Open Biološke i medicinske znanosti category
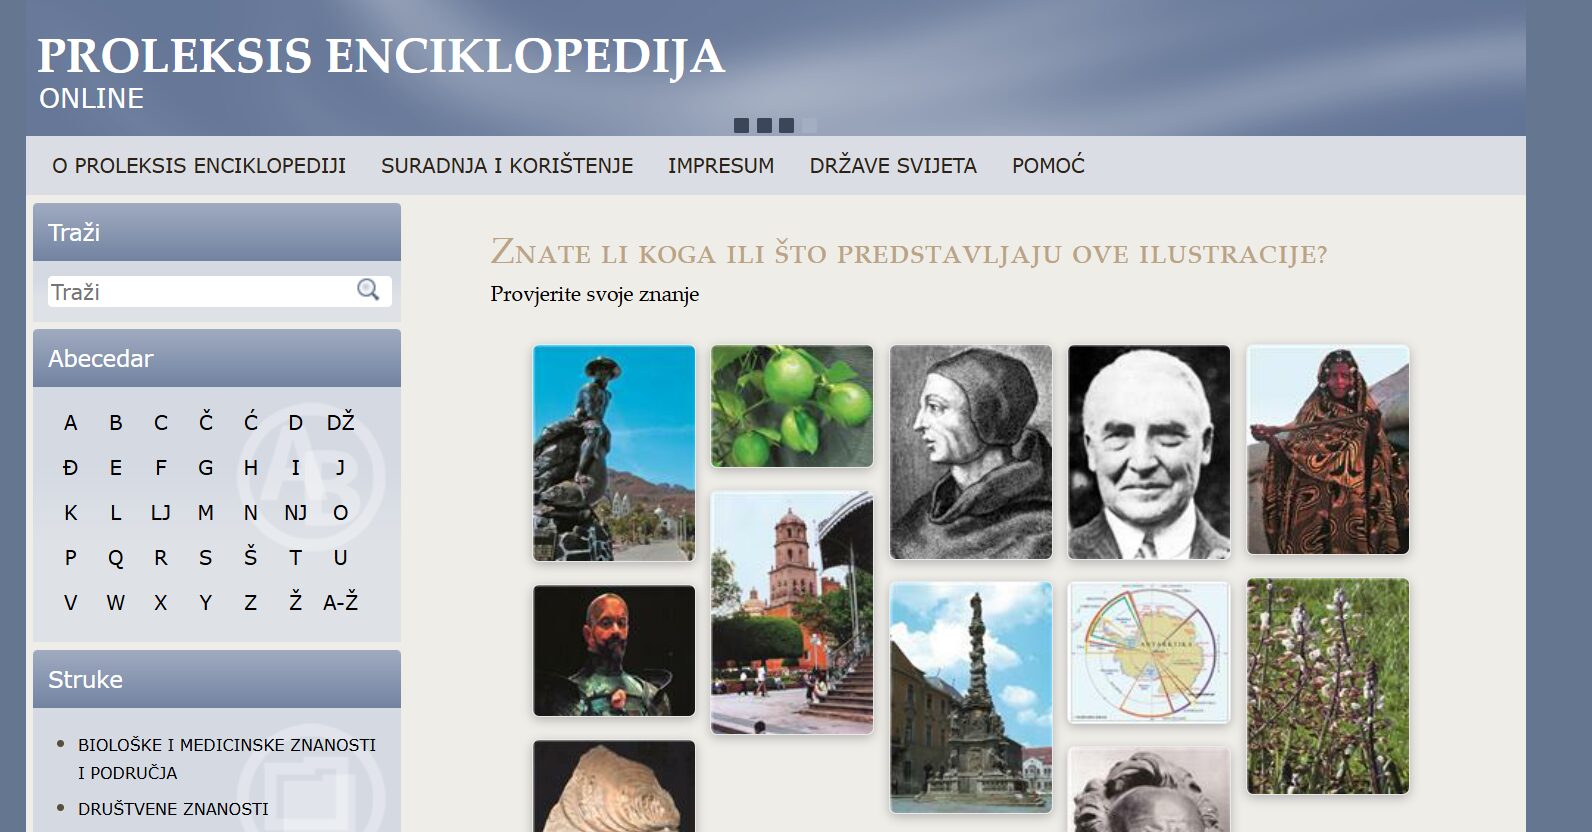This screenshot has height=832, width=1592. point(227,759)
